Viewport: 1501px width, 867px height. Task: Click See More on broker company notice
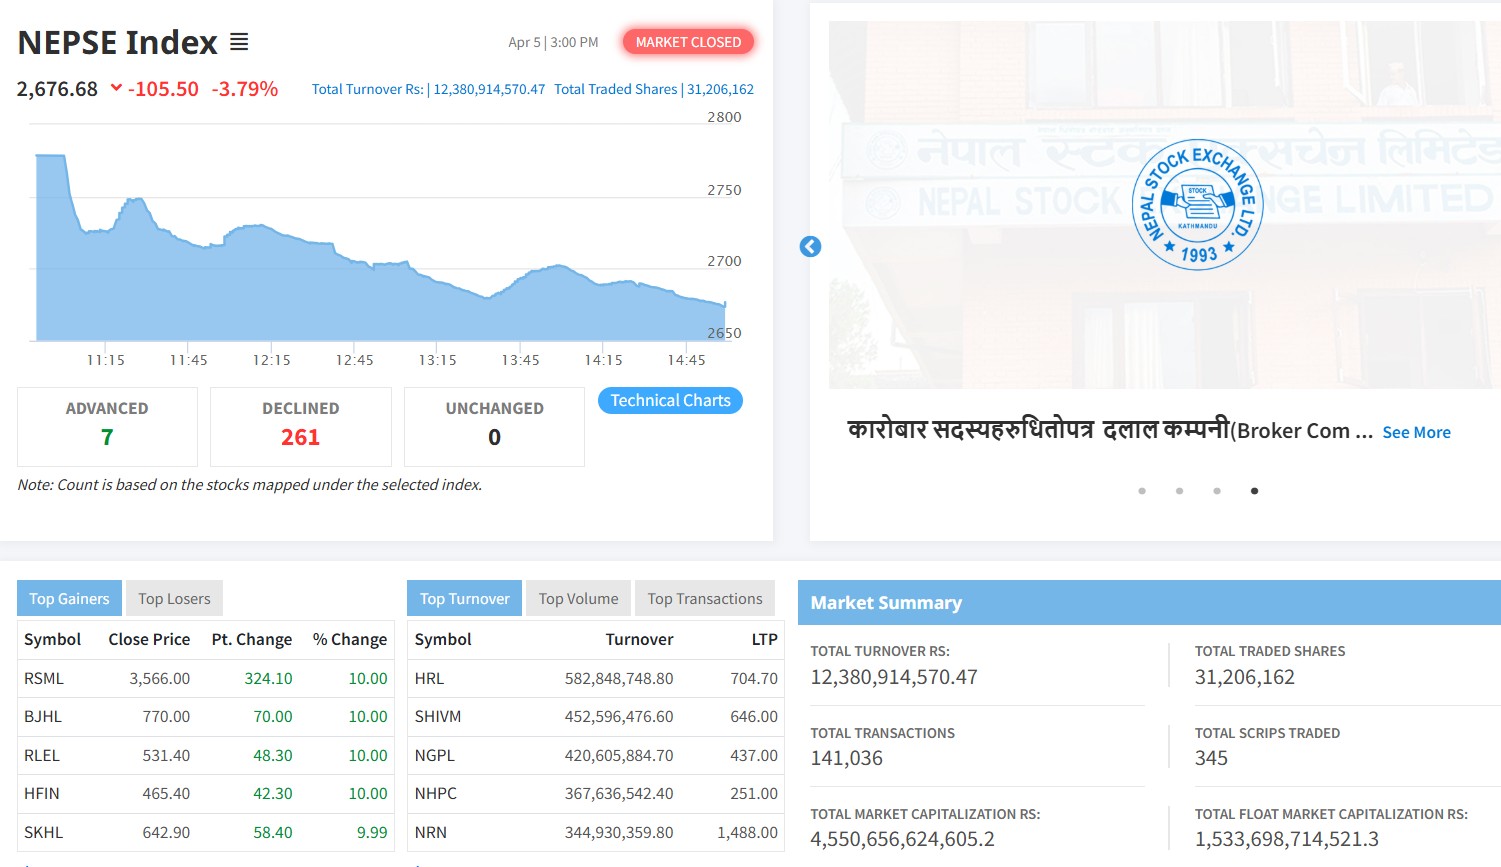pos(1416,432)
